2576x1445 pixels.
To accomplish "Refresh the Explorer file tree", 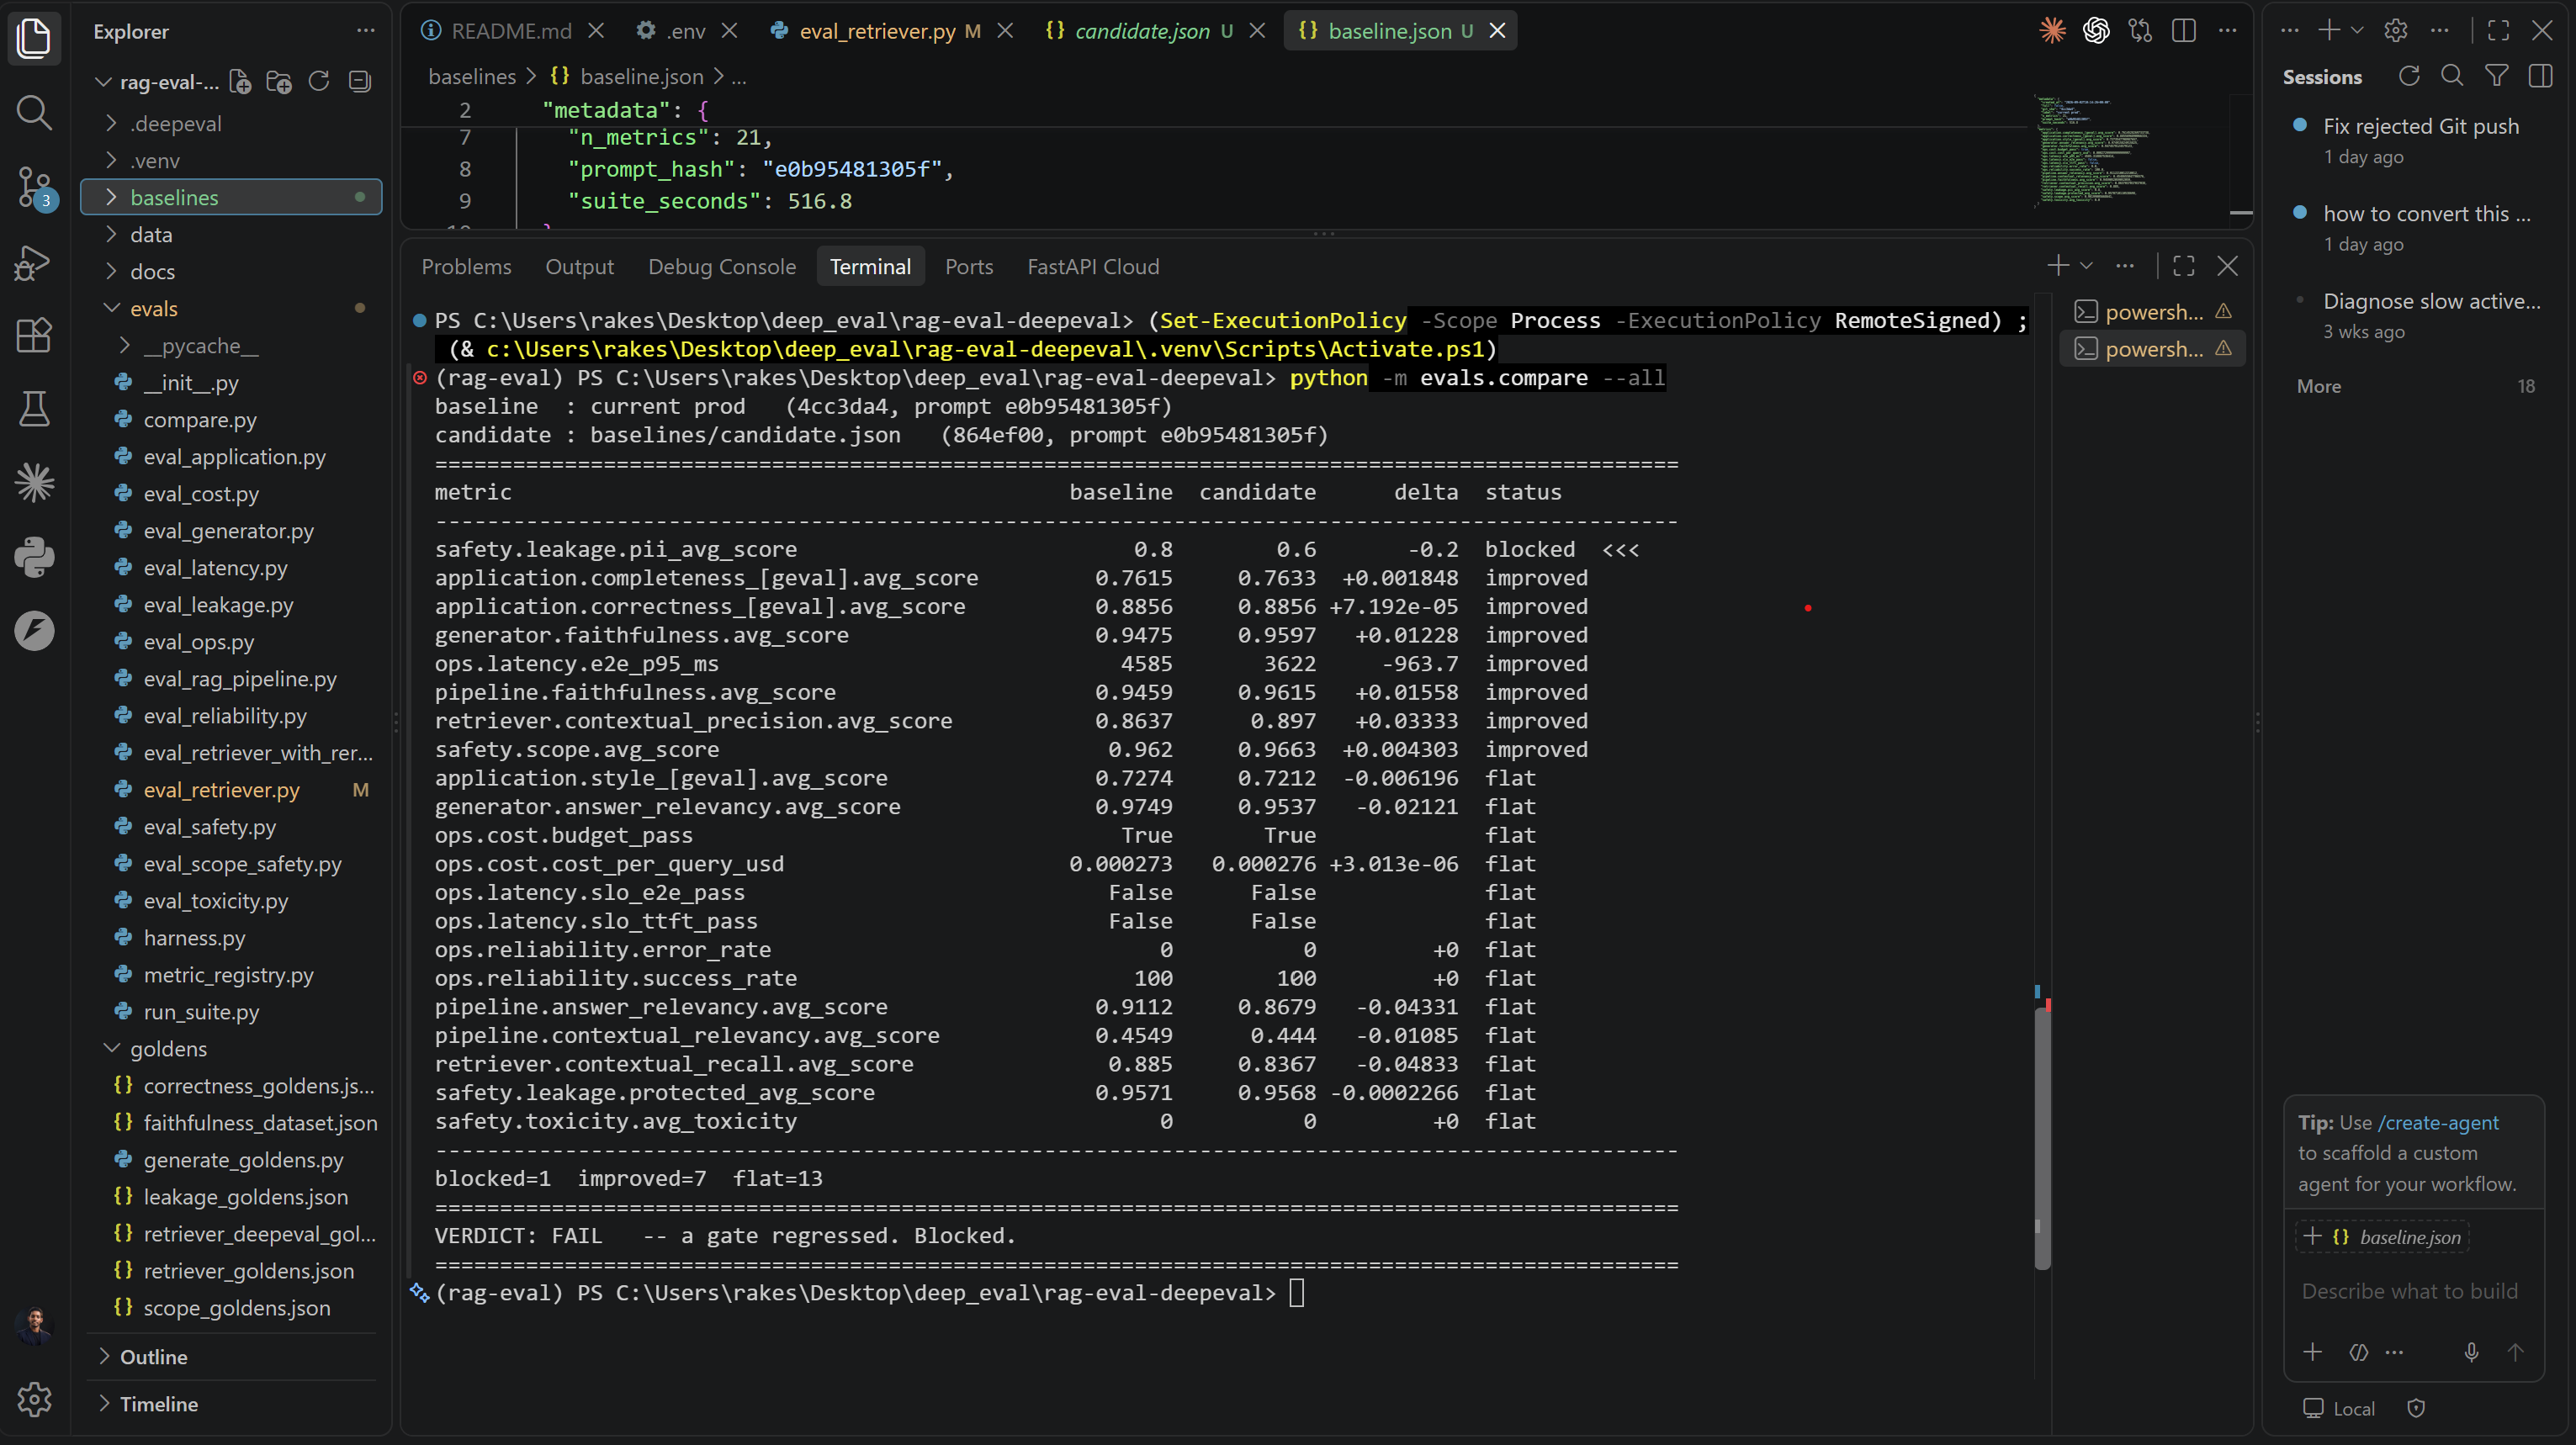I will pyautogui.click(x=319, y=82).
